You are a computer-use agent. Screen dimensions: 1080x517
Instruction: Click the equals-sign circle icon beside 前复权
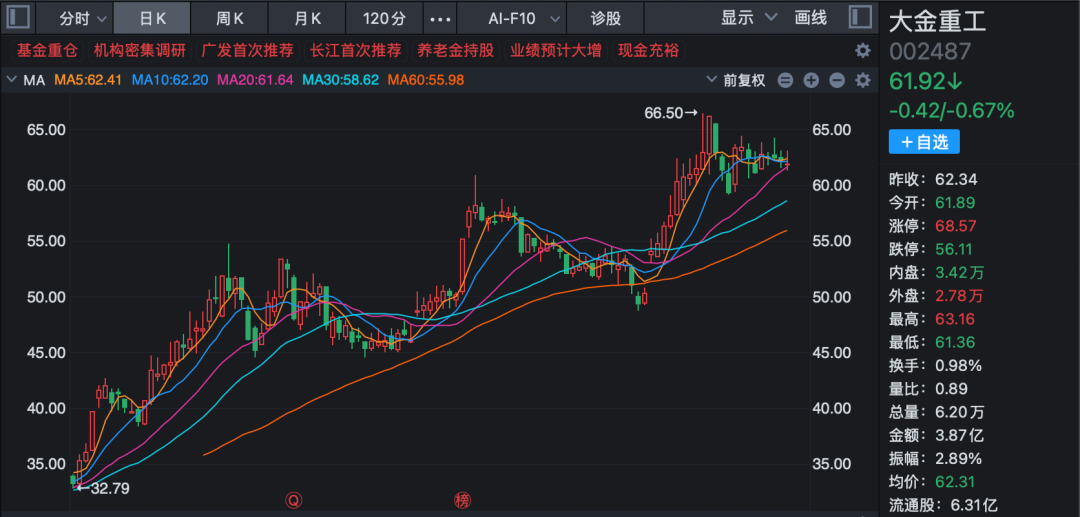click(x=785, y=80)
